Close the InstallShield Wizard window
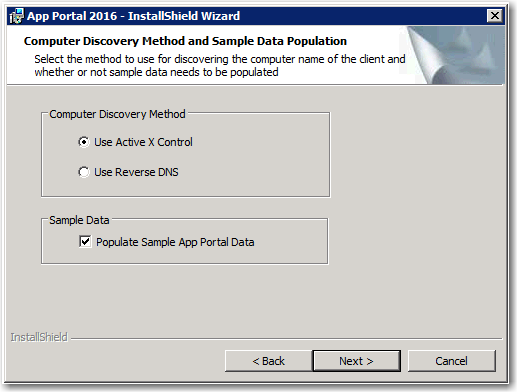 coord(494,16)
